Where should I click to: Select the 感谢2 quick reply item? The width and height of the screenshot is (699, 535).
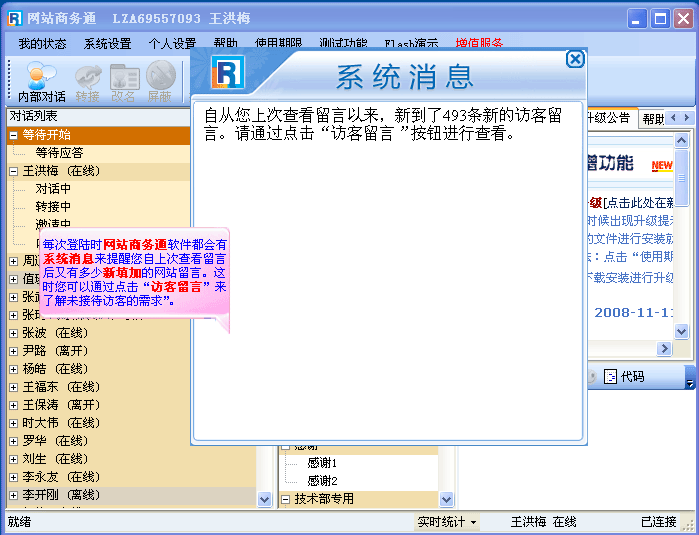pyautogui.click(x=322, y=481)
